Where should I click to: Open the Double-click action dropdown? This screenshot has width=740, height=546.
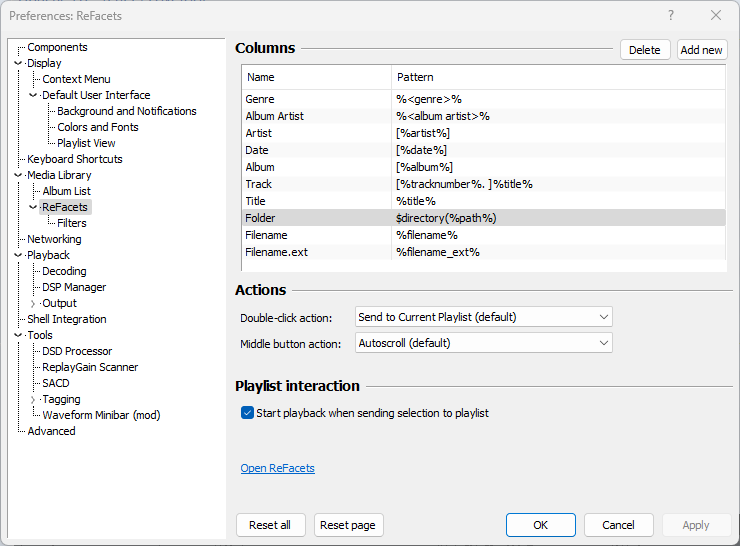point(483,317)
